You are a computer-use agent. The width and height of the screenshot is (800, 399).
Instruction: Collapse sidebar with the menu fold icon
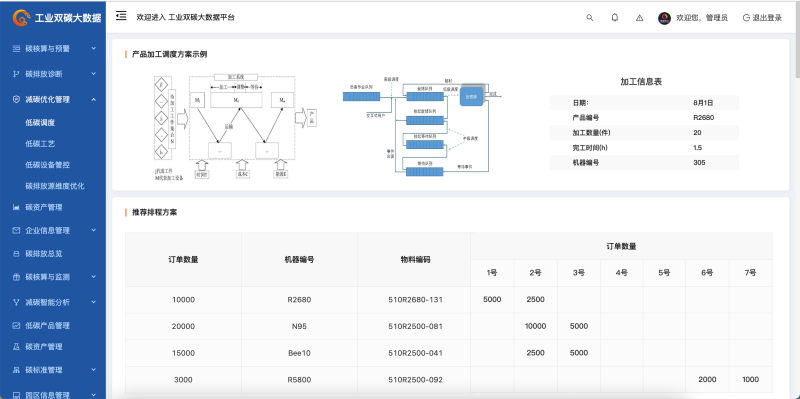pos(121,16)
